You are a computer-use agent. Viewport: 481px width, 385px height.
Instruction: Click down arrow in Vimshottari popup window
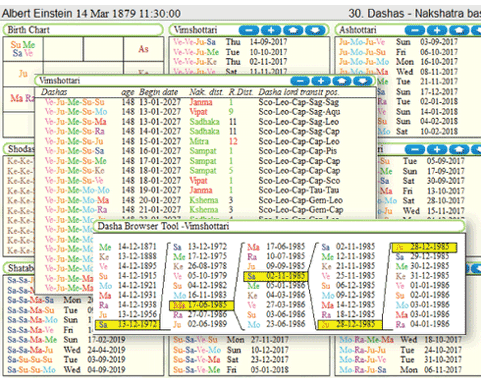tap(363, 81)
